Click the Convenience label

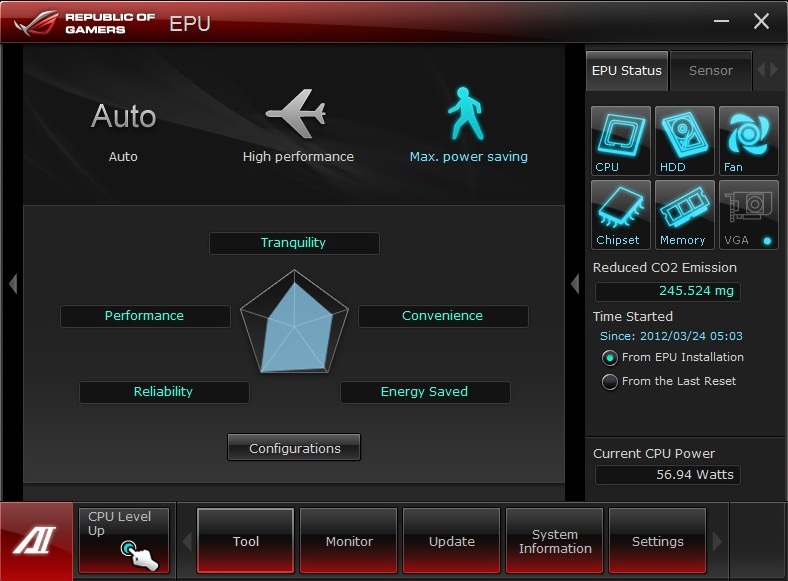(x=443, y=316)
